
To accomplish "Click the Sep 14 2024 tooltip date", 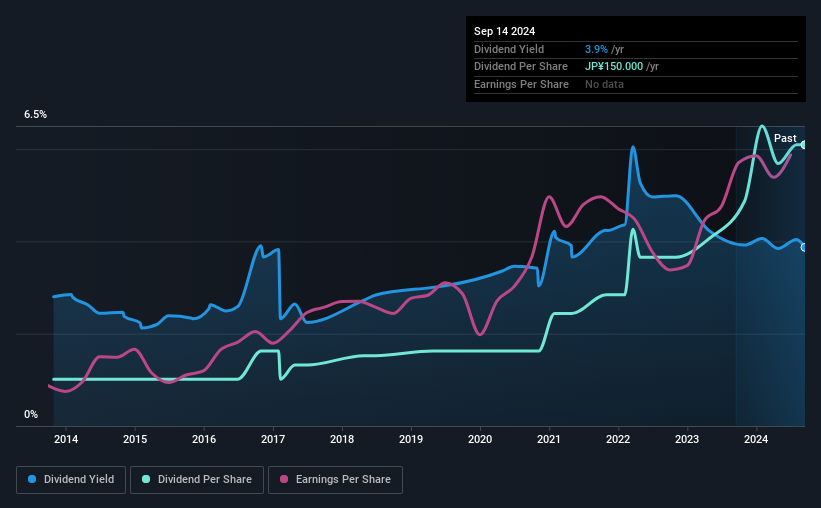I will pyautogui.click(x=504, y=31).
